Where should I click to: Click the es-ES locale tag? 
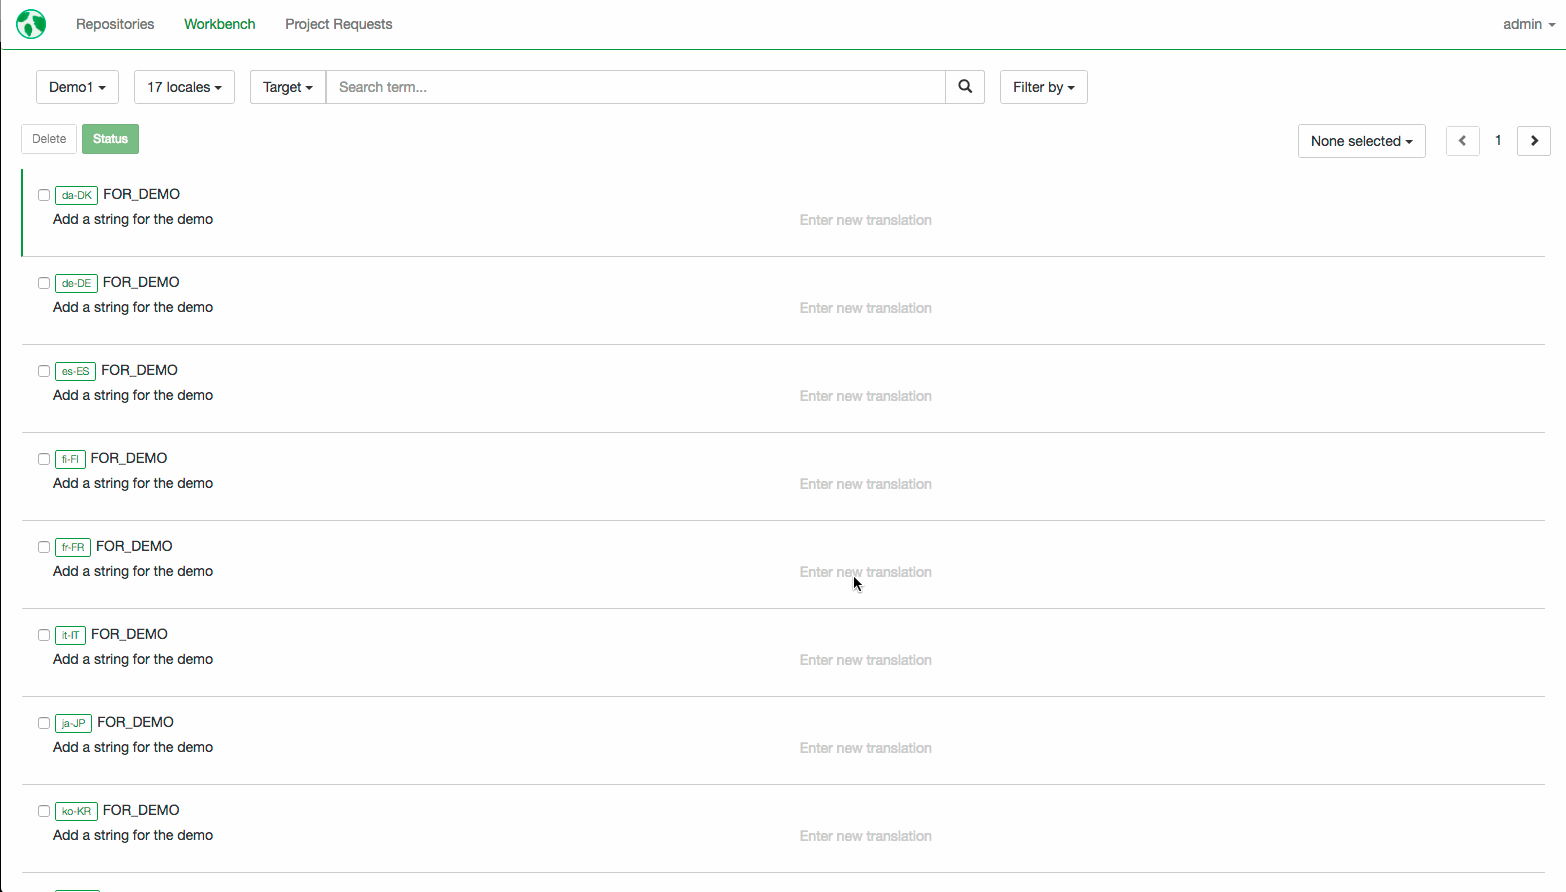tap(75, 371)
